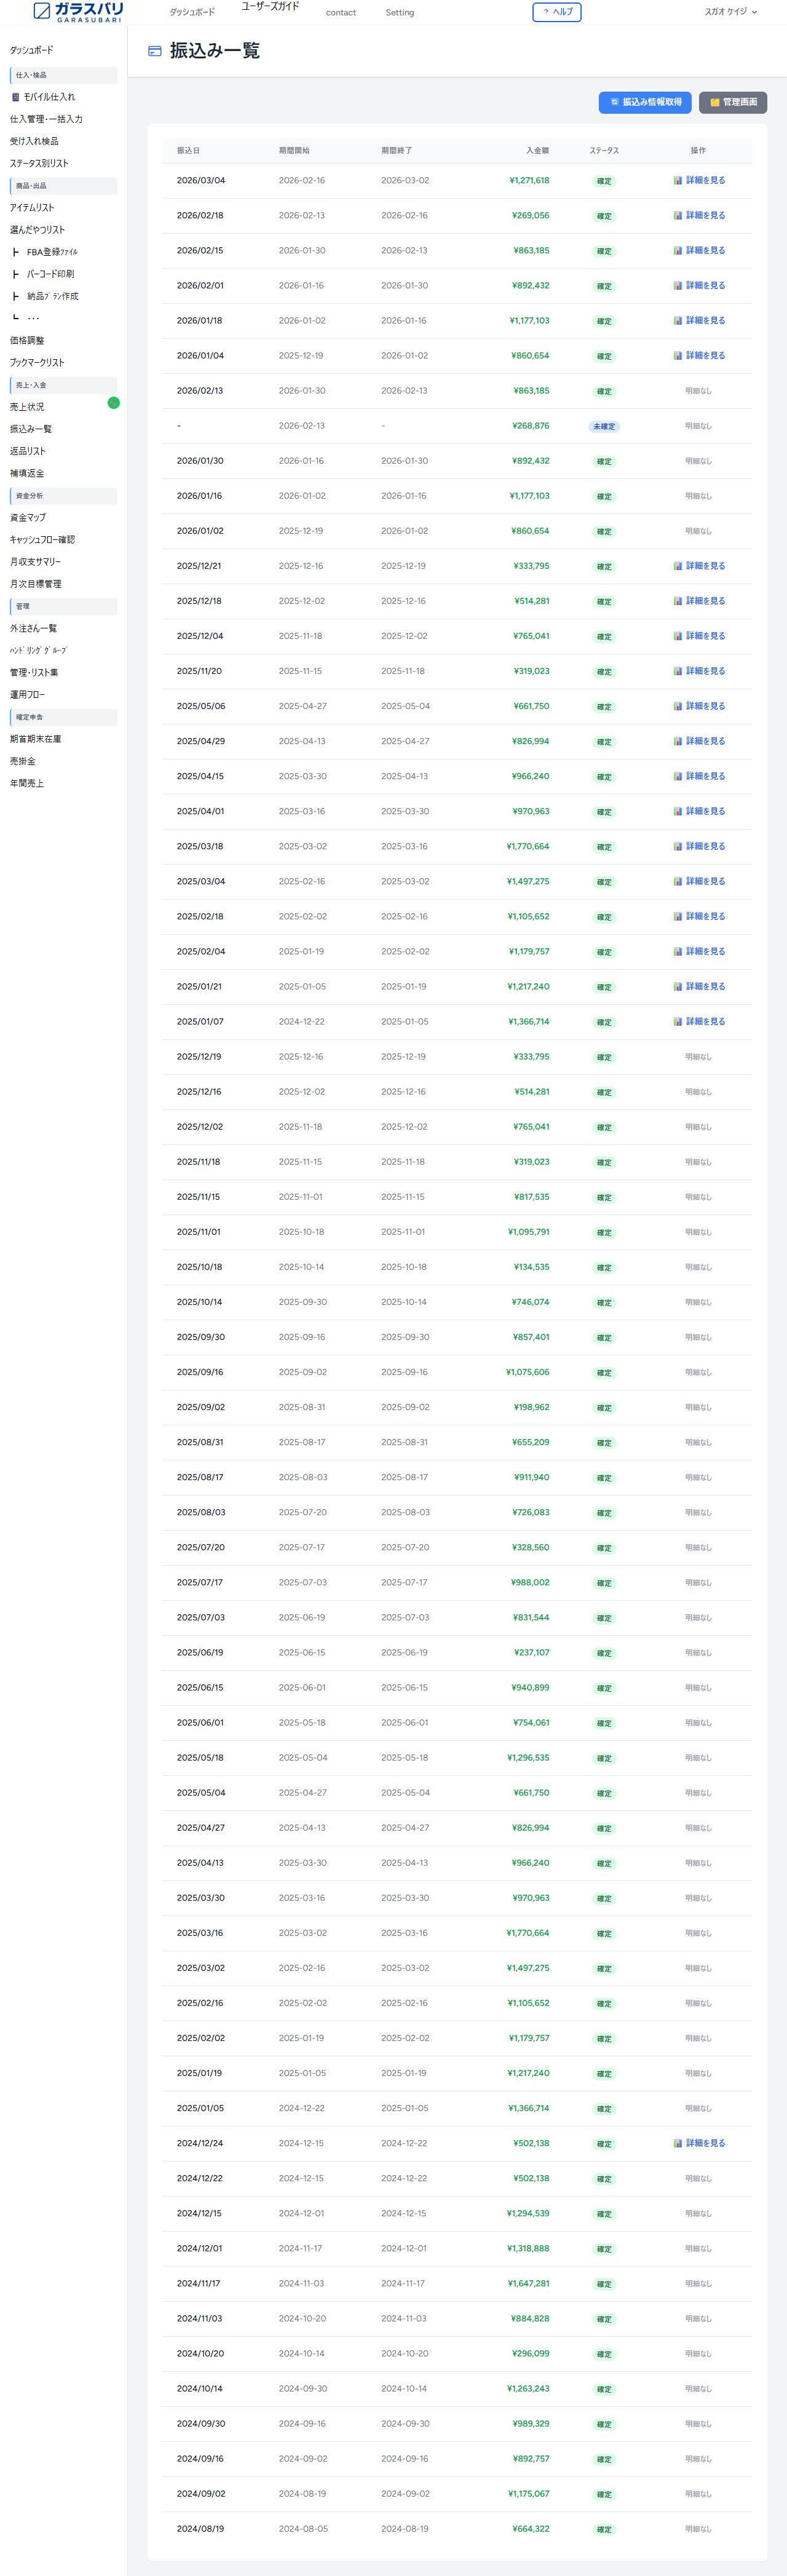
Task: Click the card icon beside 振込み一覧 title
Action: 155,51
